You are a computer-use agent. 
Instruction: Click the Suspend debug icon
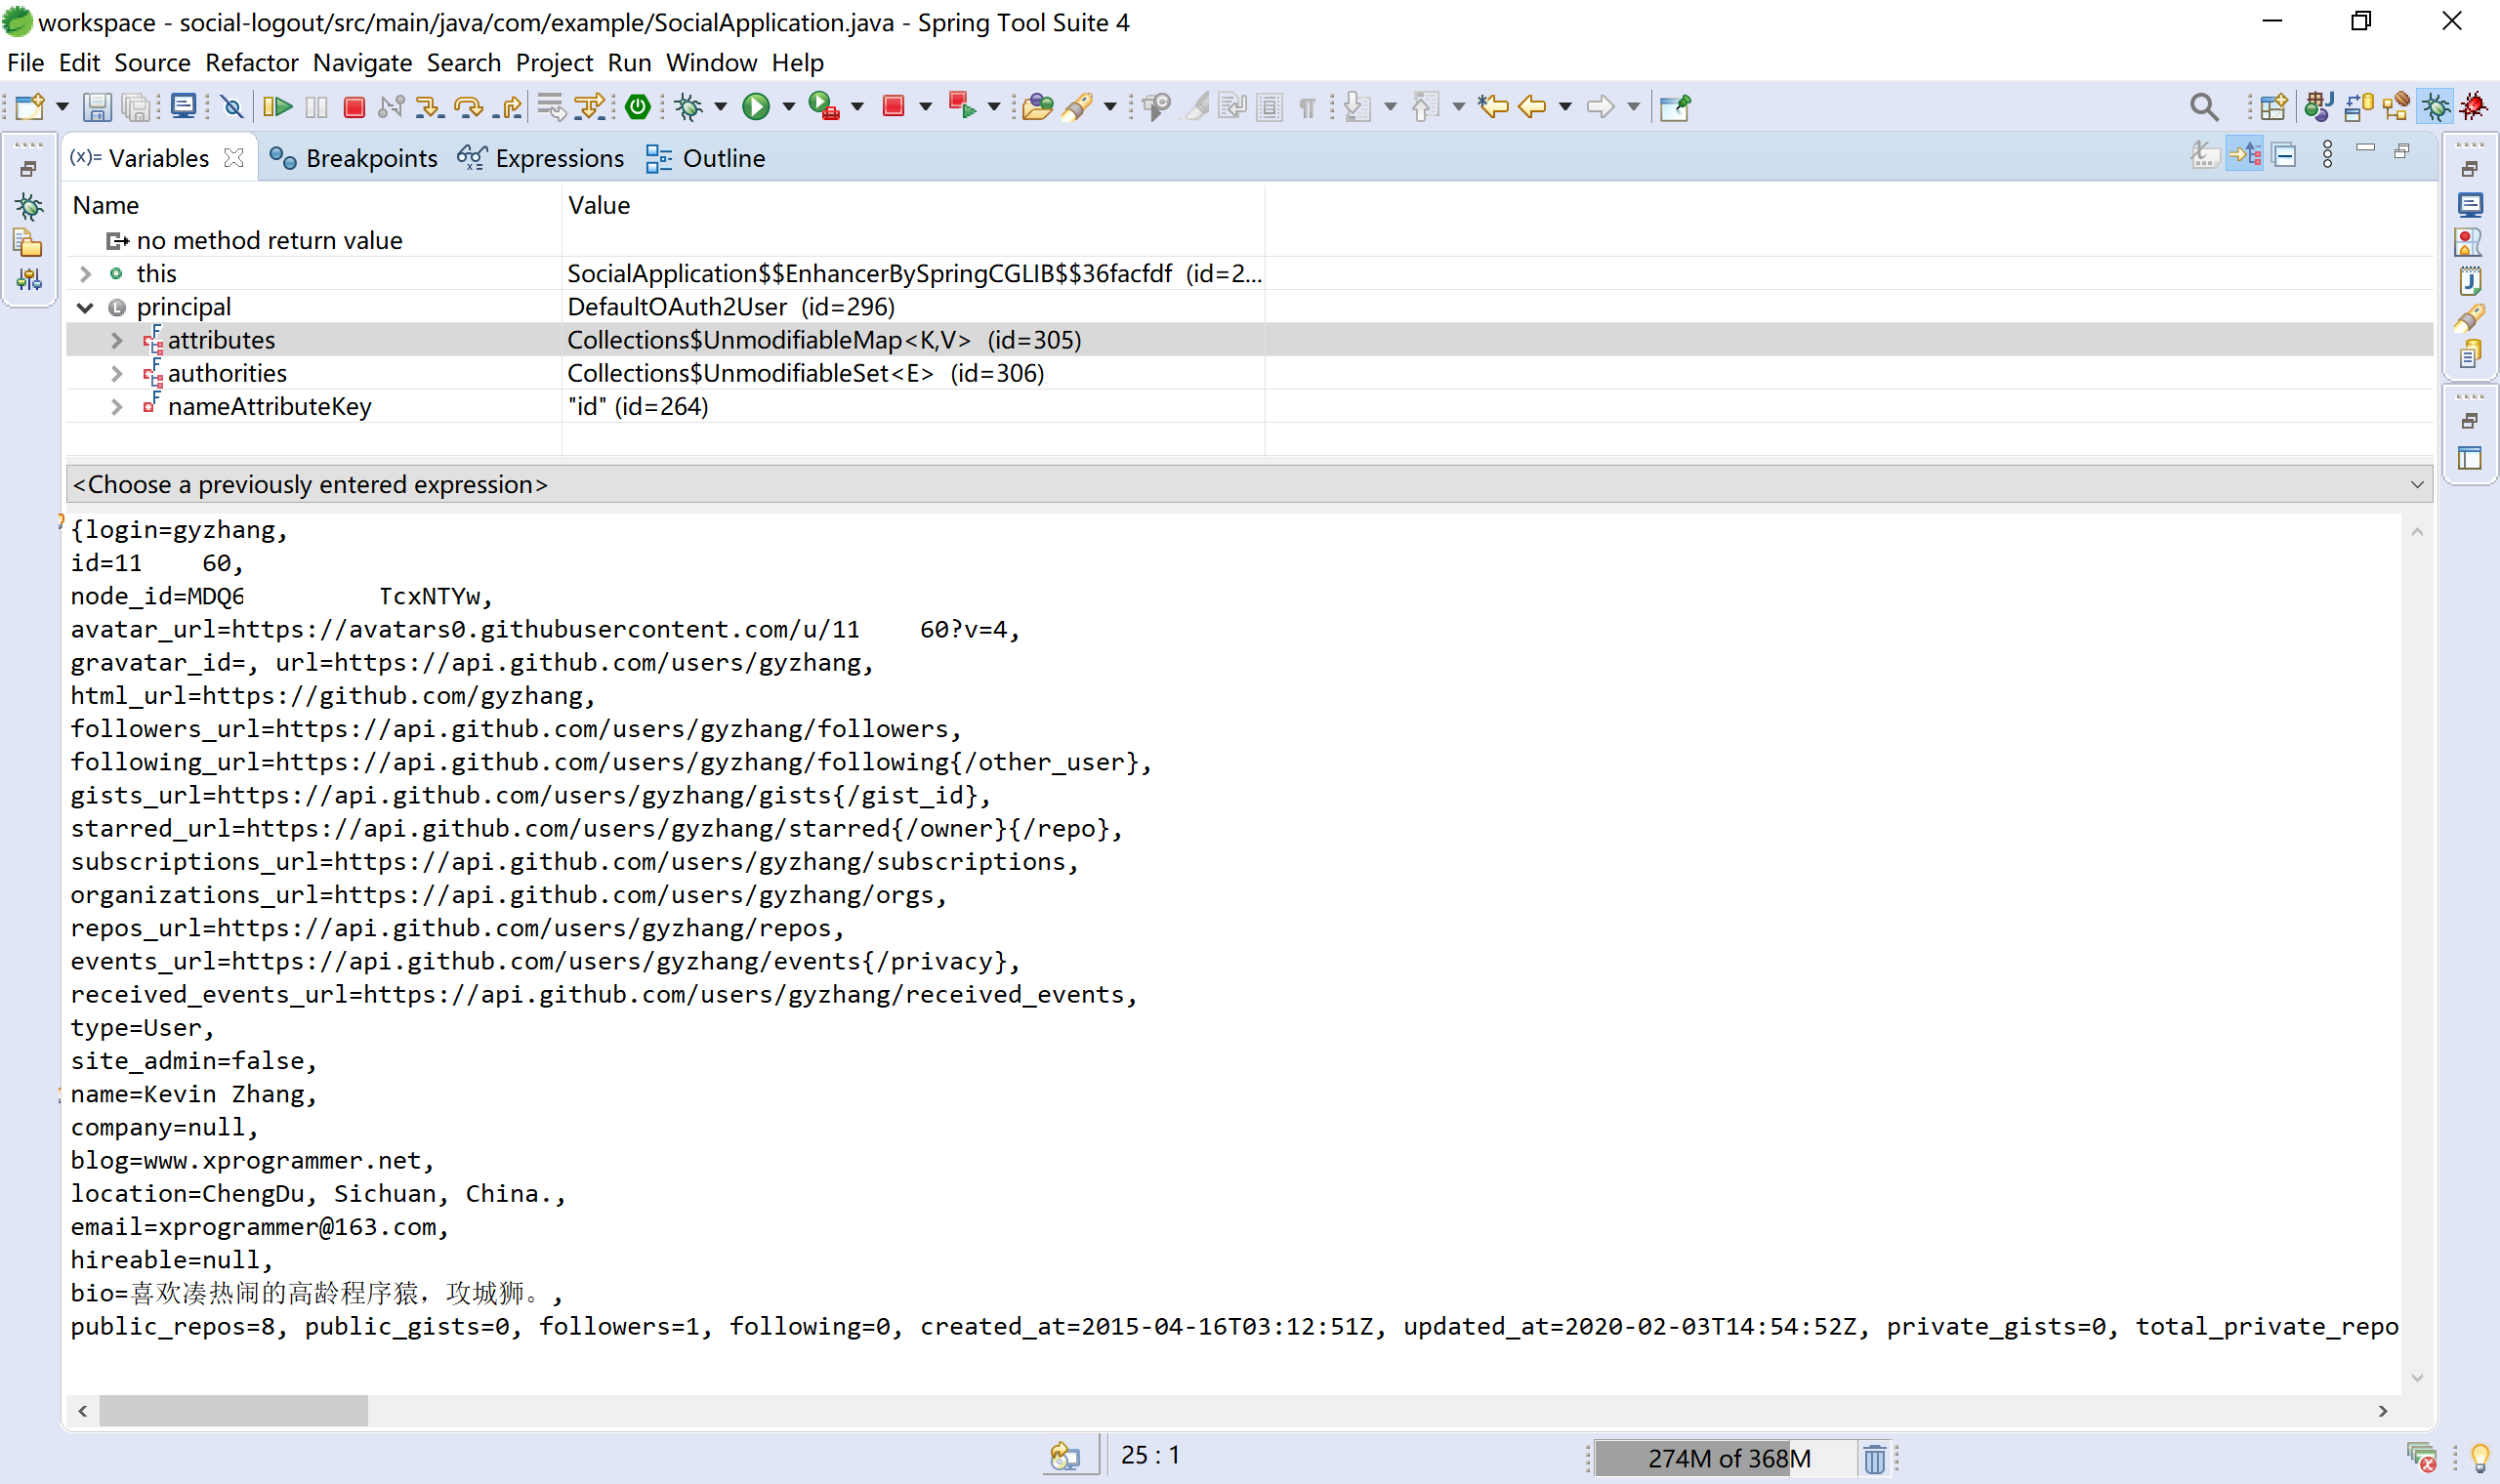click(x=316, y=107)
